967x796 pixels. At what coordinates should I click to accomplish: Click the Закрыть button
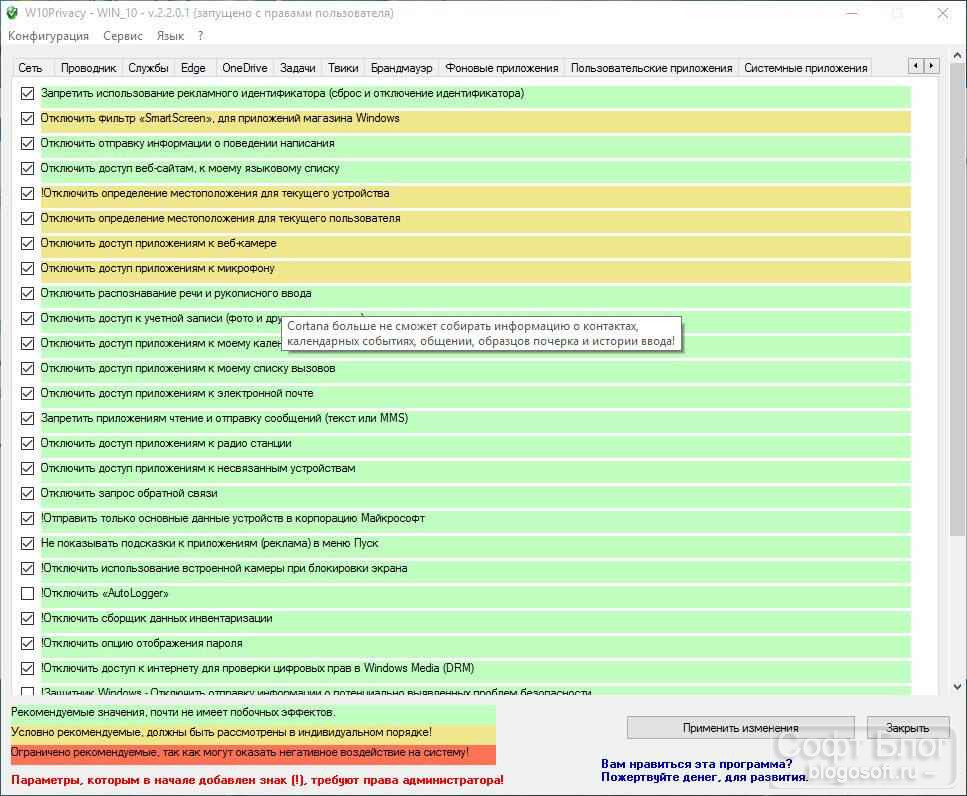click(907, 728)
